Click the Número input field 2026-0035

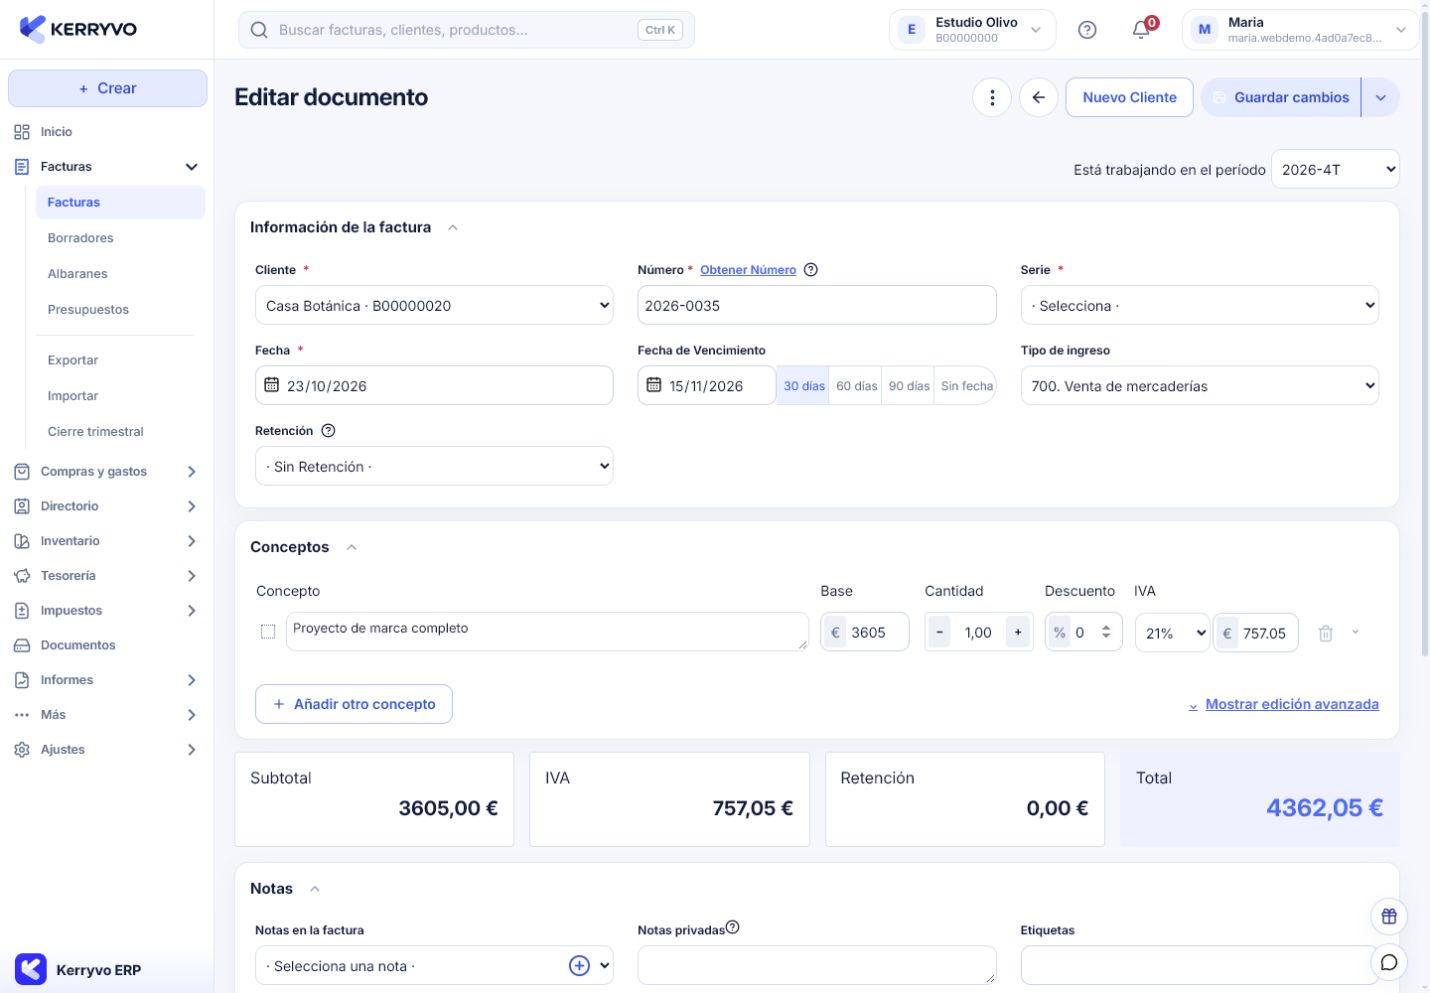[816, 305]
